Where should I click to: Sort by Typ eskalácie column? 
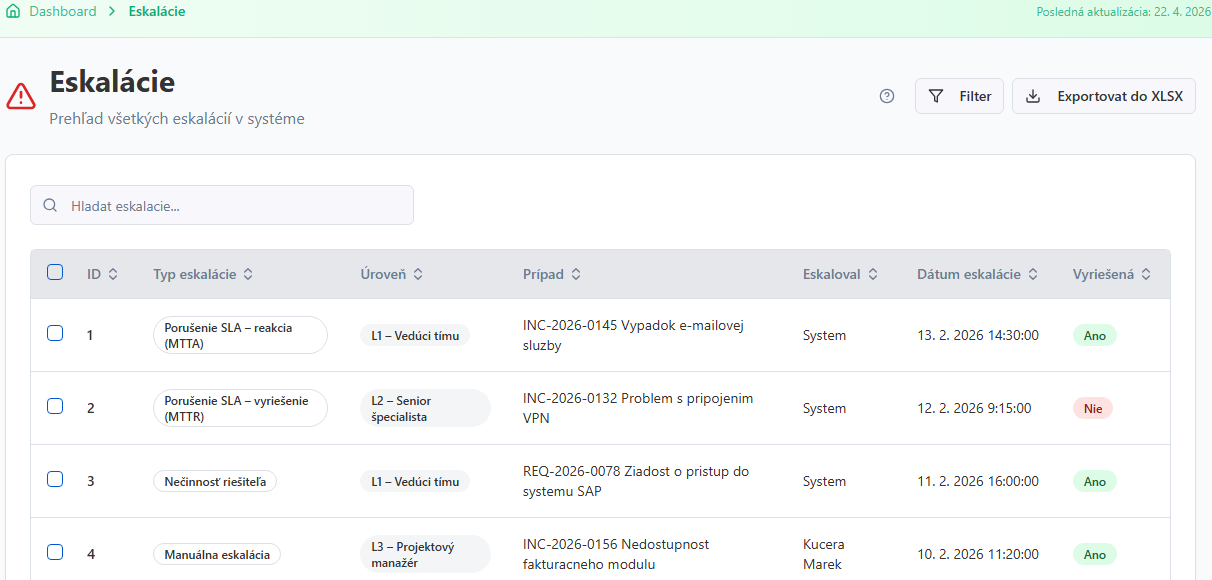pyautogui.click(x=248, y=274)
